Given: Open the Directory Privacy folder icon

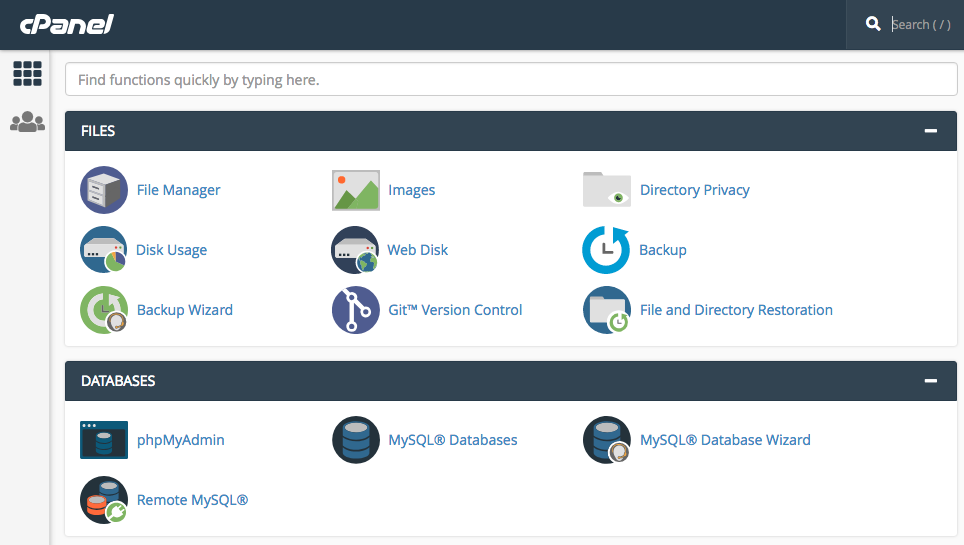Looking at the screenshot, I should pos(607,190).
